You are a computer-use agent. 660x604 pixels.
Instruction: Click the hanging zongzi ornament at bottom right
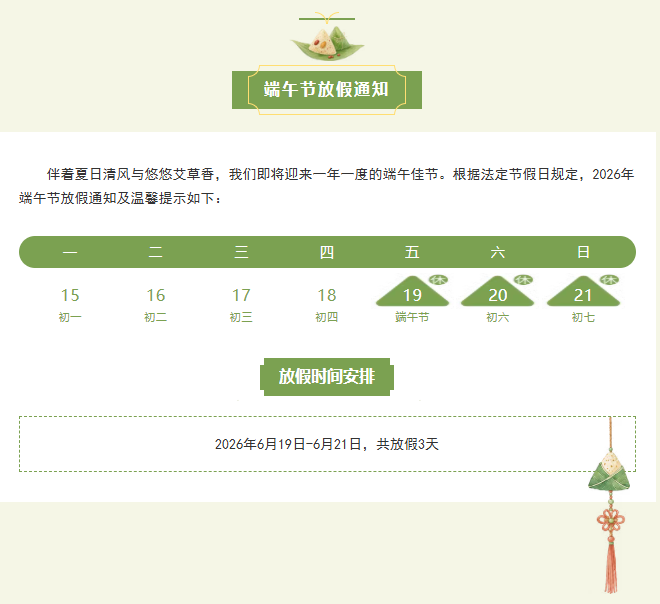coord(609,471)
